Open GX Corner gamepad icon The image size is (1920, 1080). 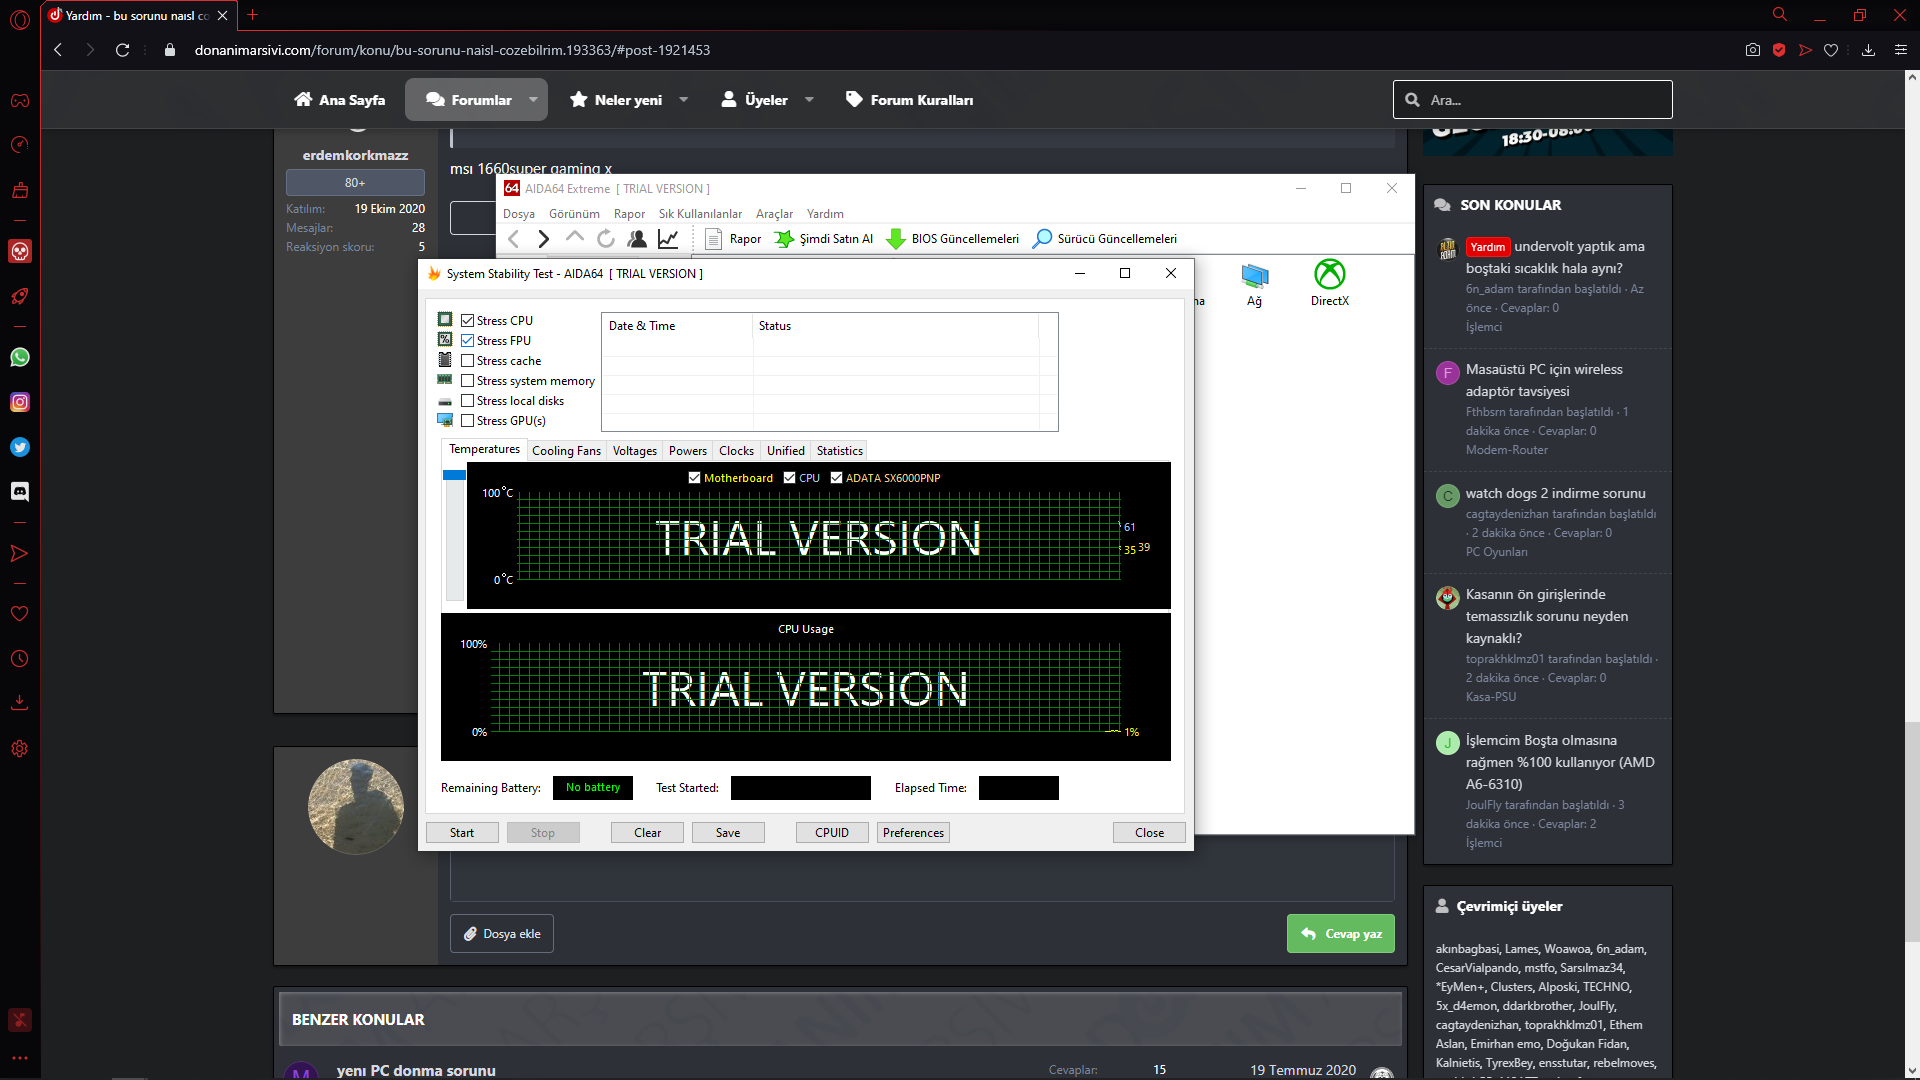[20, 101]
